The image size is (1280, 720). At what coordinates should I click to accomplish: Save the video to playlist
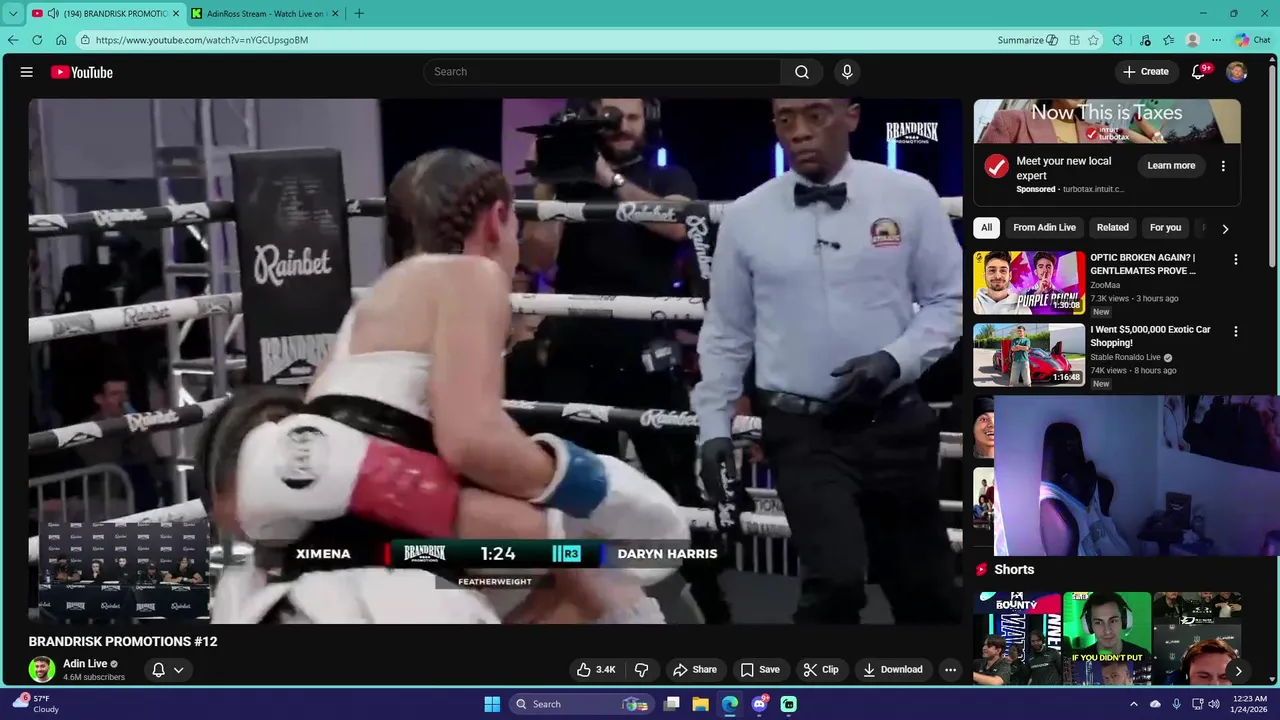pos(760,670)
